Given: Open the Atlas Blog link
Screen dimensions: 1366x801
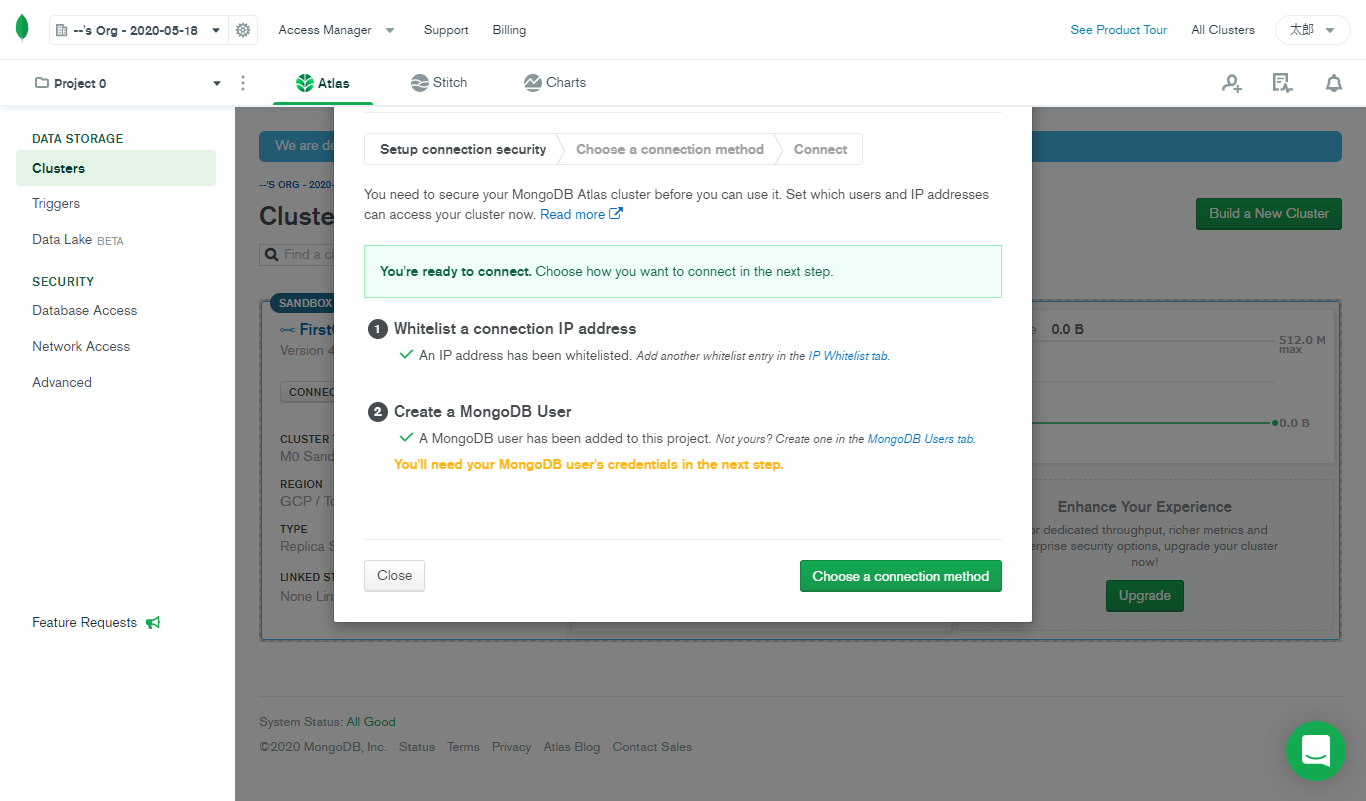Looking at the screenshot, I should click(572, 747).
